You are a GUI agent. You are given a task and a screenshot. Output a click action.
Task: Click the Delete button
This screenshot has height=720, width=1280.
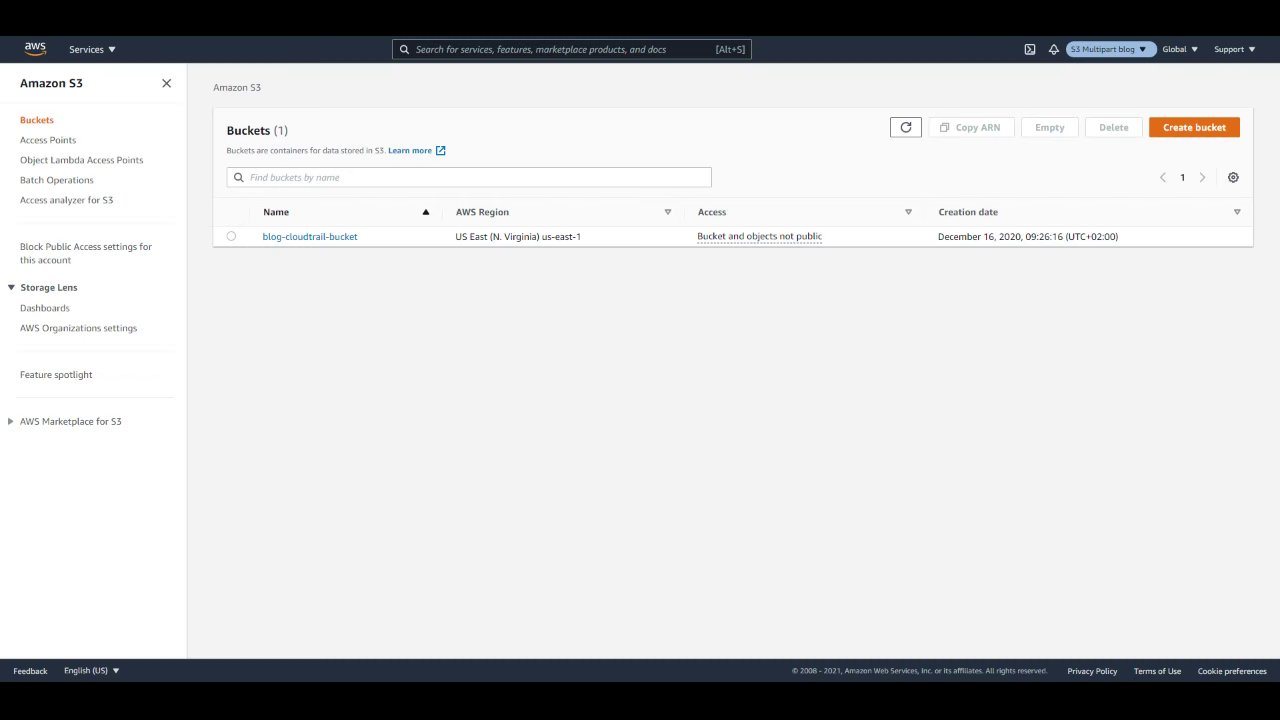1114,127
